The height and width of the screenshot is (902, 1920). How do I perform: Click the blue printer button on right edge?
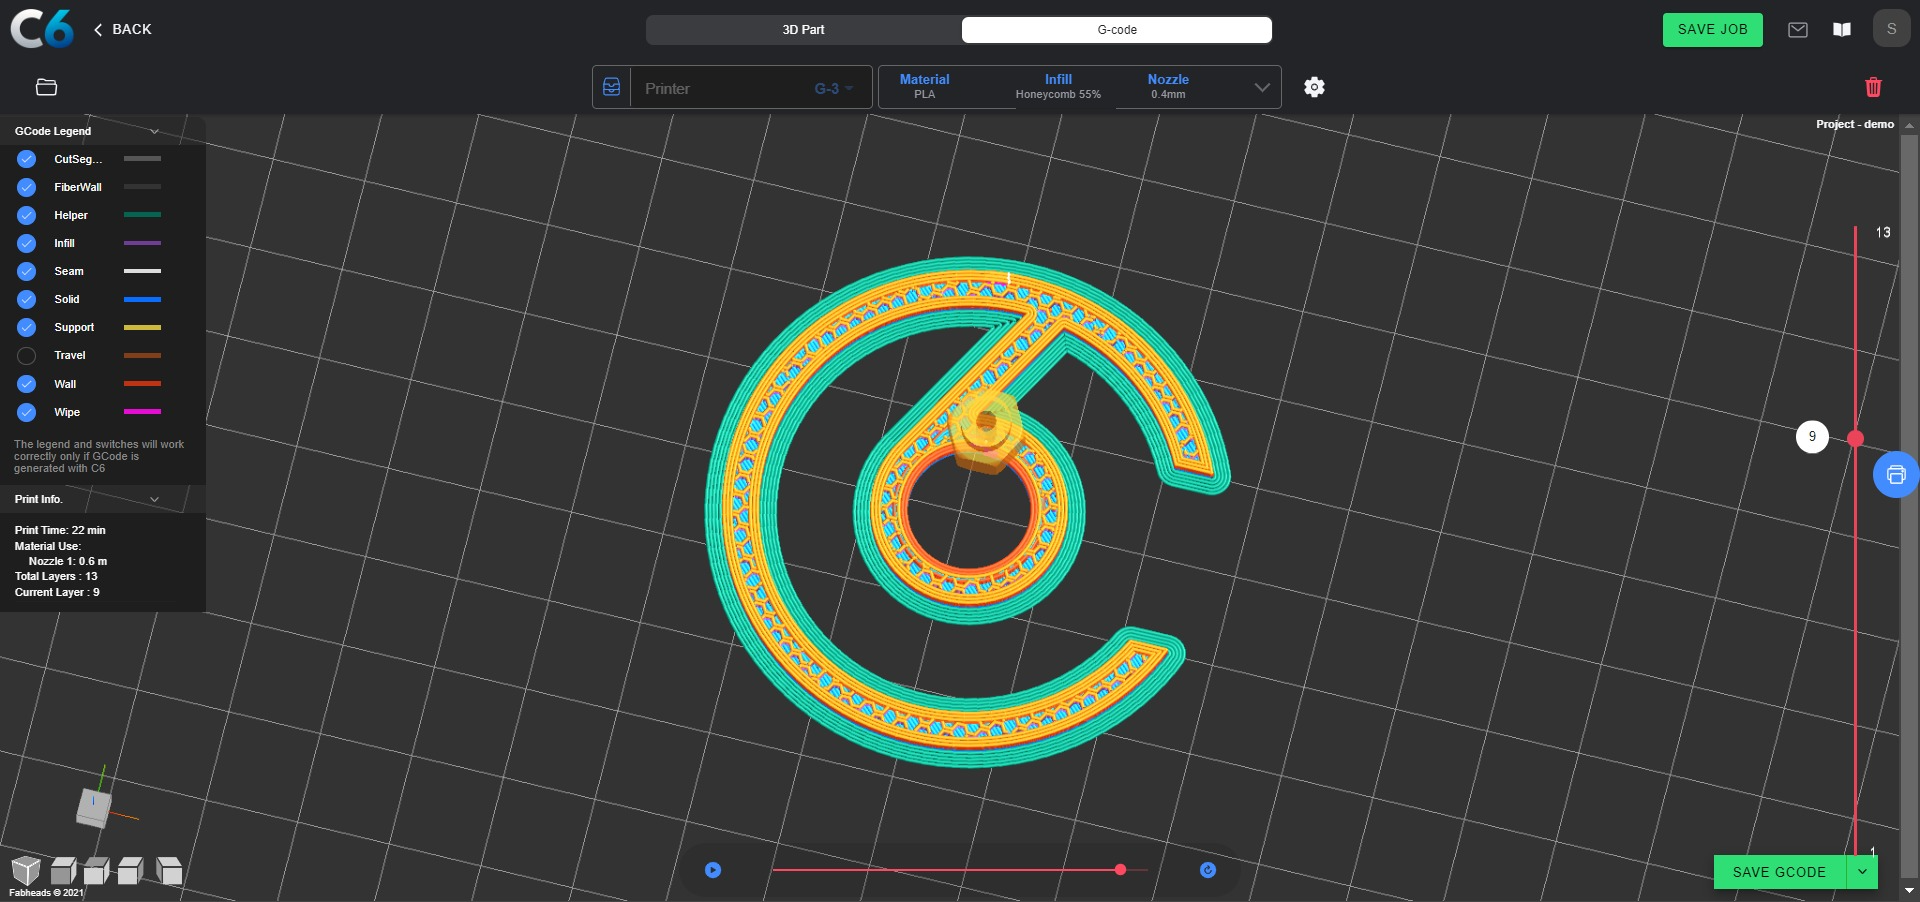click(x=1895, y=475)
